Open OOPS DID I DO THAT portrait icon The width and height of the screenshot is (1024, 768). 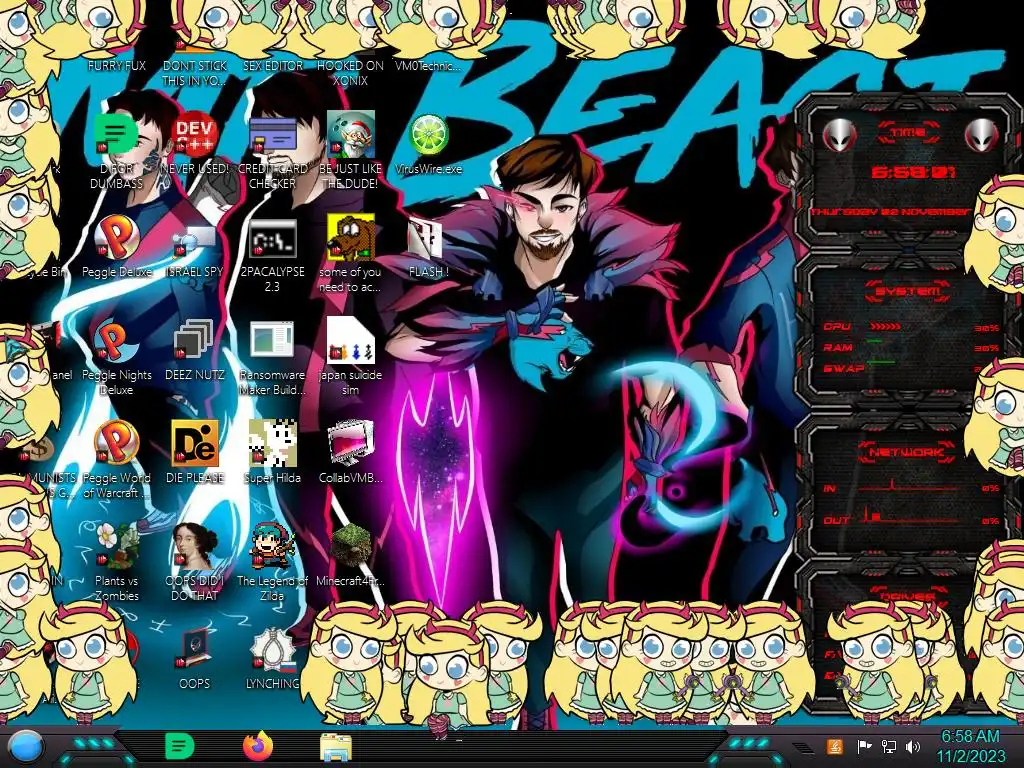194,546
